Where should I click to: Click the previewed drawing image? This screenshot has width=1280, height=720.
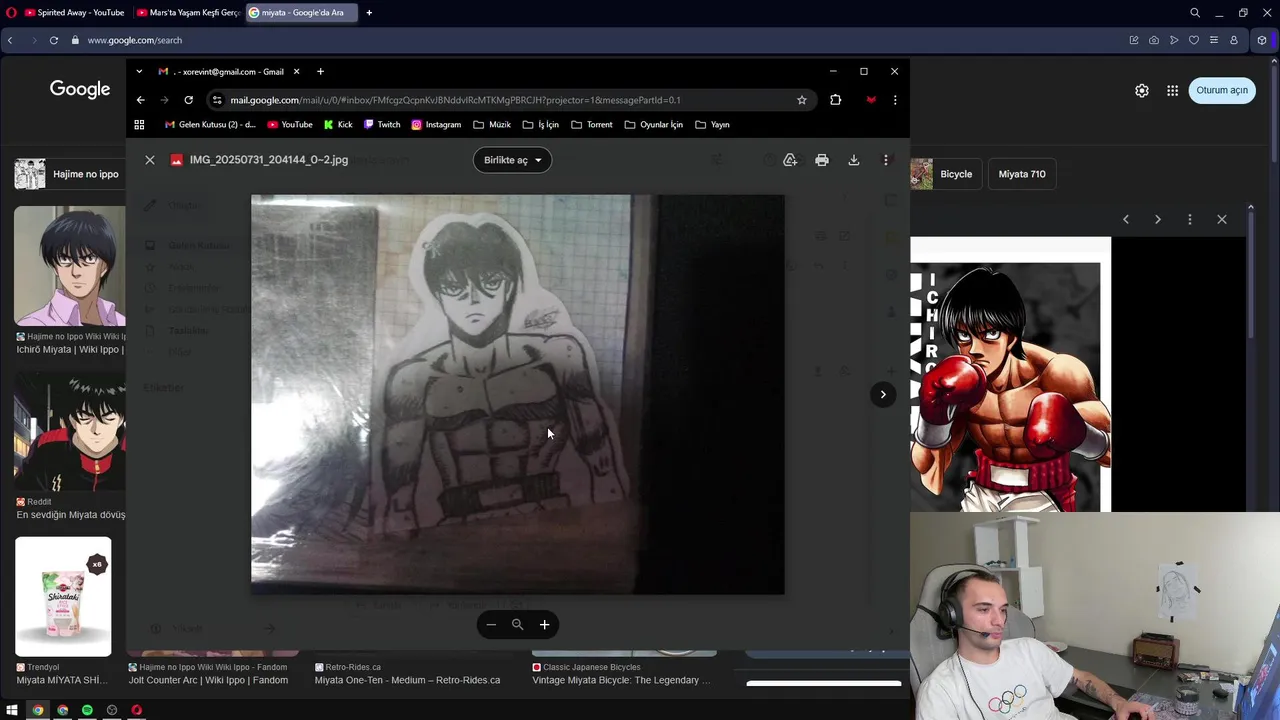(517, 394)
